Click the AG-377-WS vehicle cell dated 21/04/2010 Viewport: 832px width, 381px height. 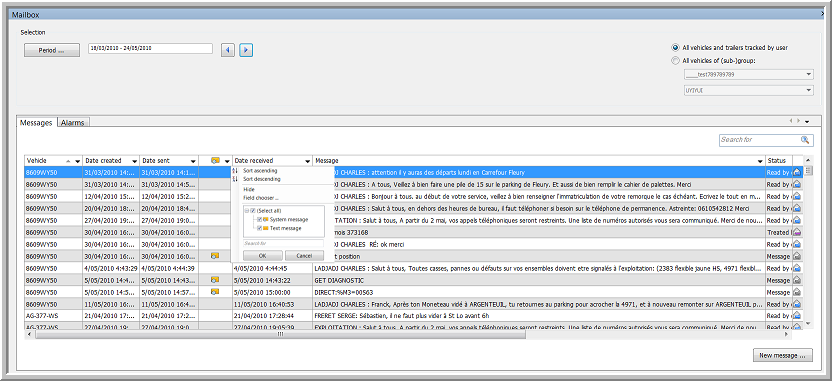click(54, 316)
